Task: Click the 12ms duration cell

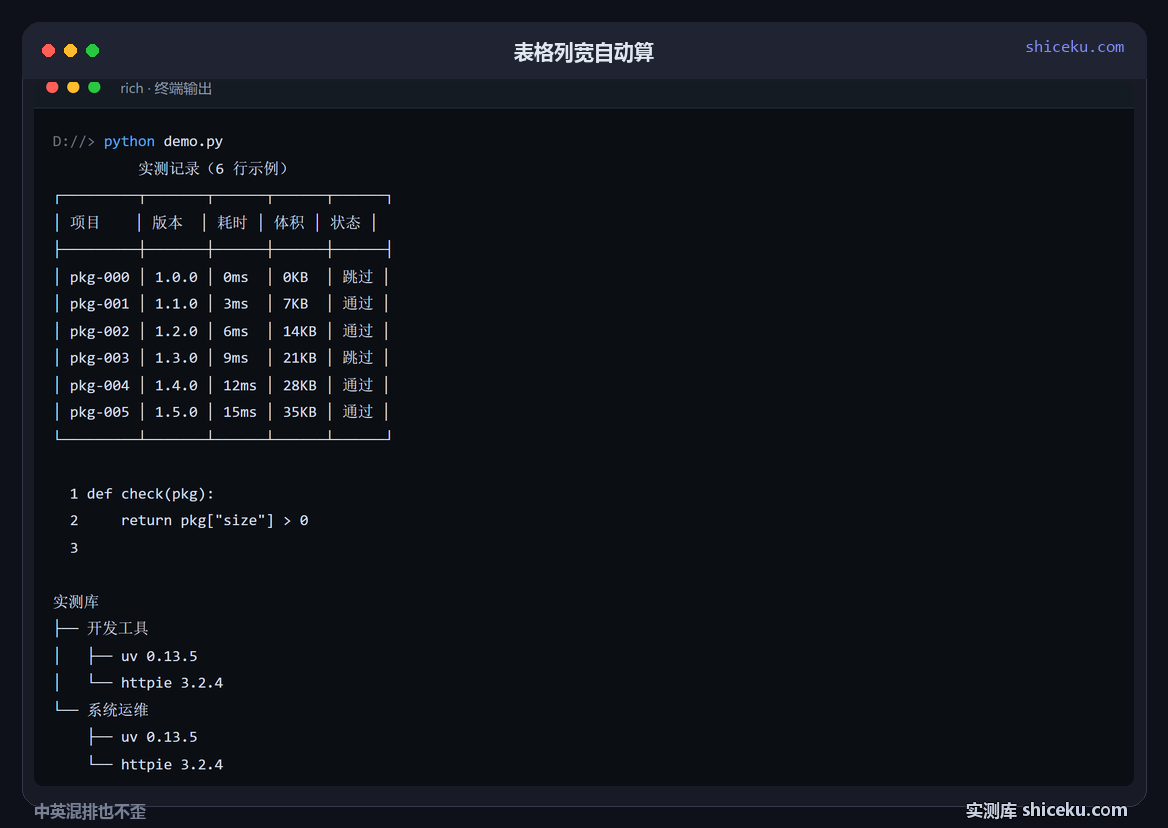Action: tap(240, 386)
